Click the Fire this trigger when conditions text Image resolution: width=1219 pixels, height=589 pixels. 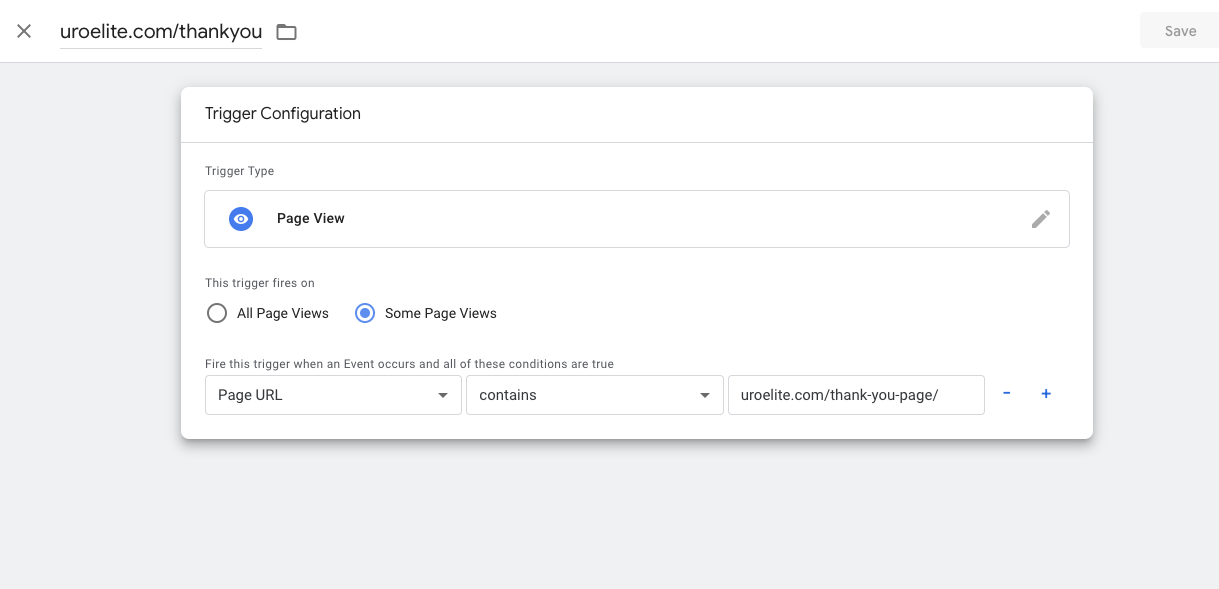pyautogui.click(x=409, y=364)
